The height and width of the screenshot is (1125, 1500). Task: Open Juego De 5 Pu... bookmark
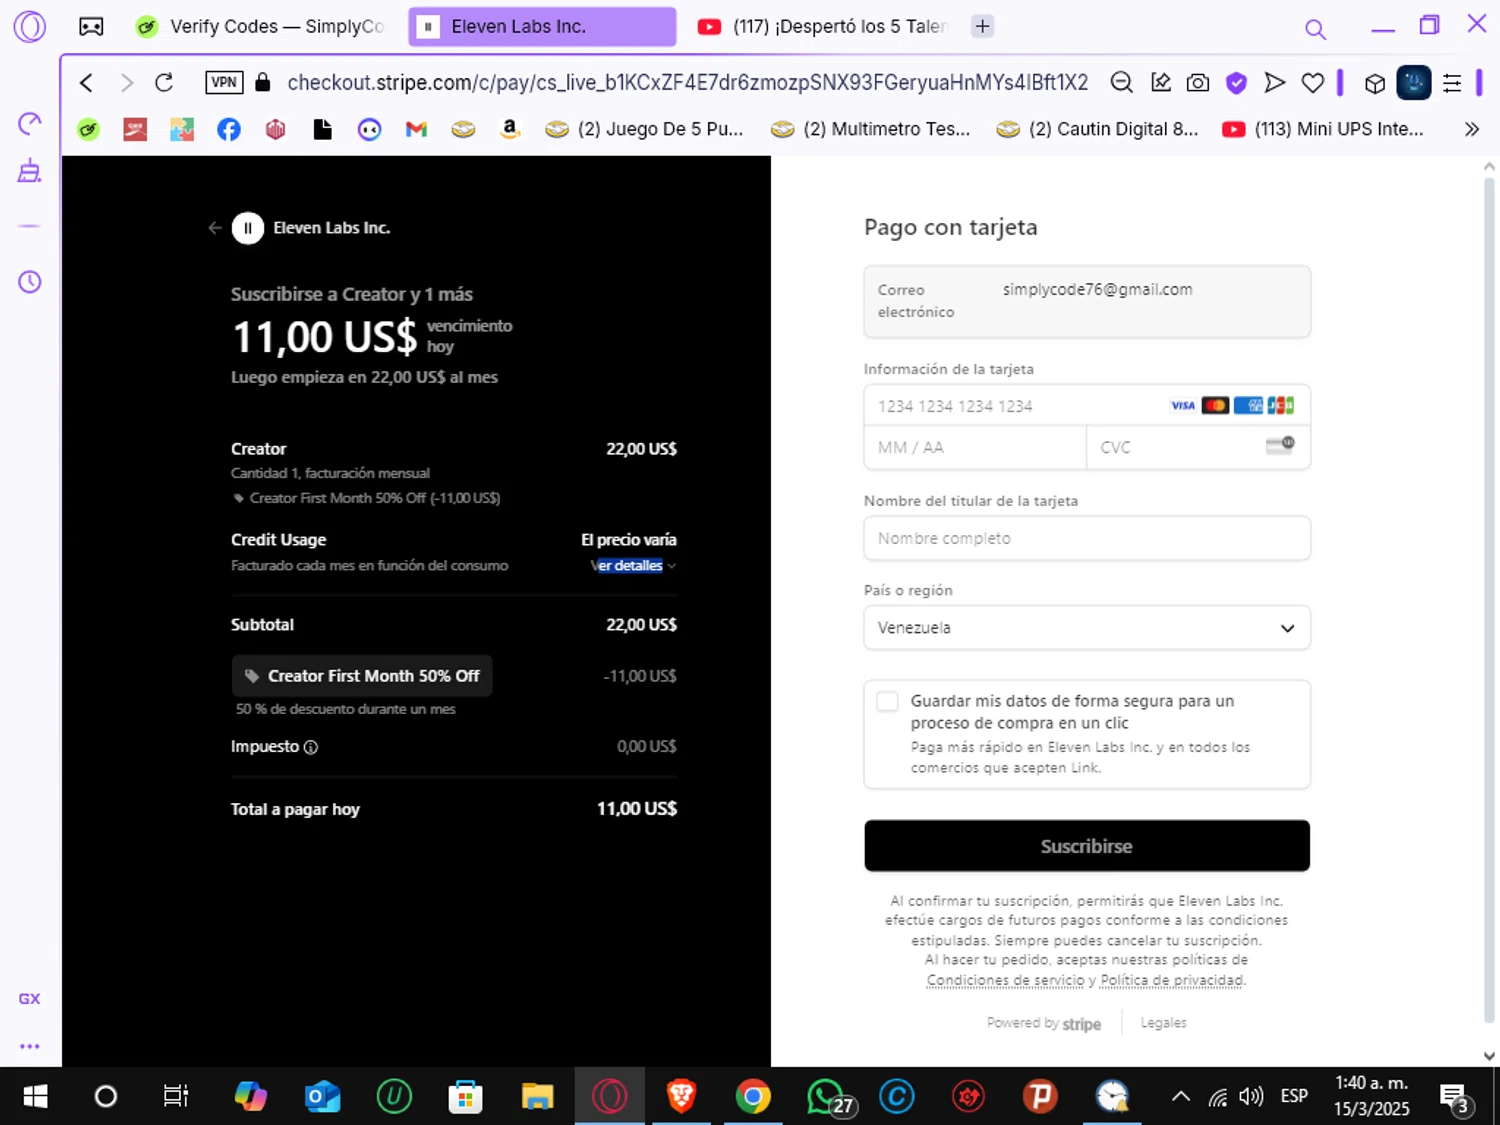click(645, 129)
